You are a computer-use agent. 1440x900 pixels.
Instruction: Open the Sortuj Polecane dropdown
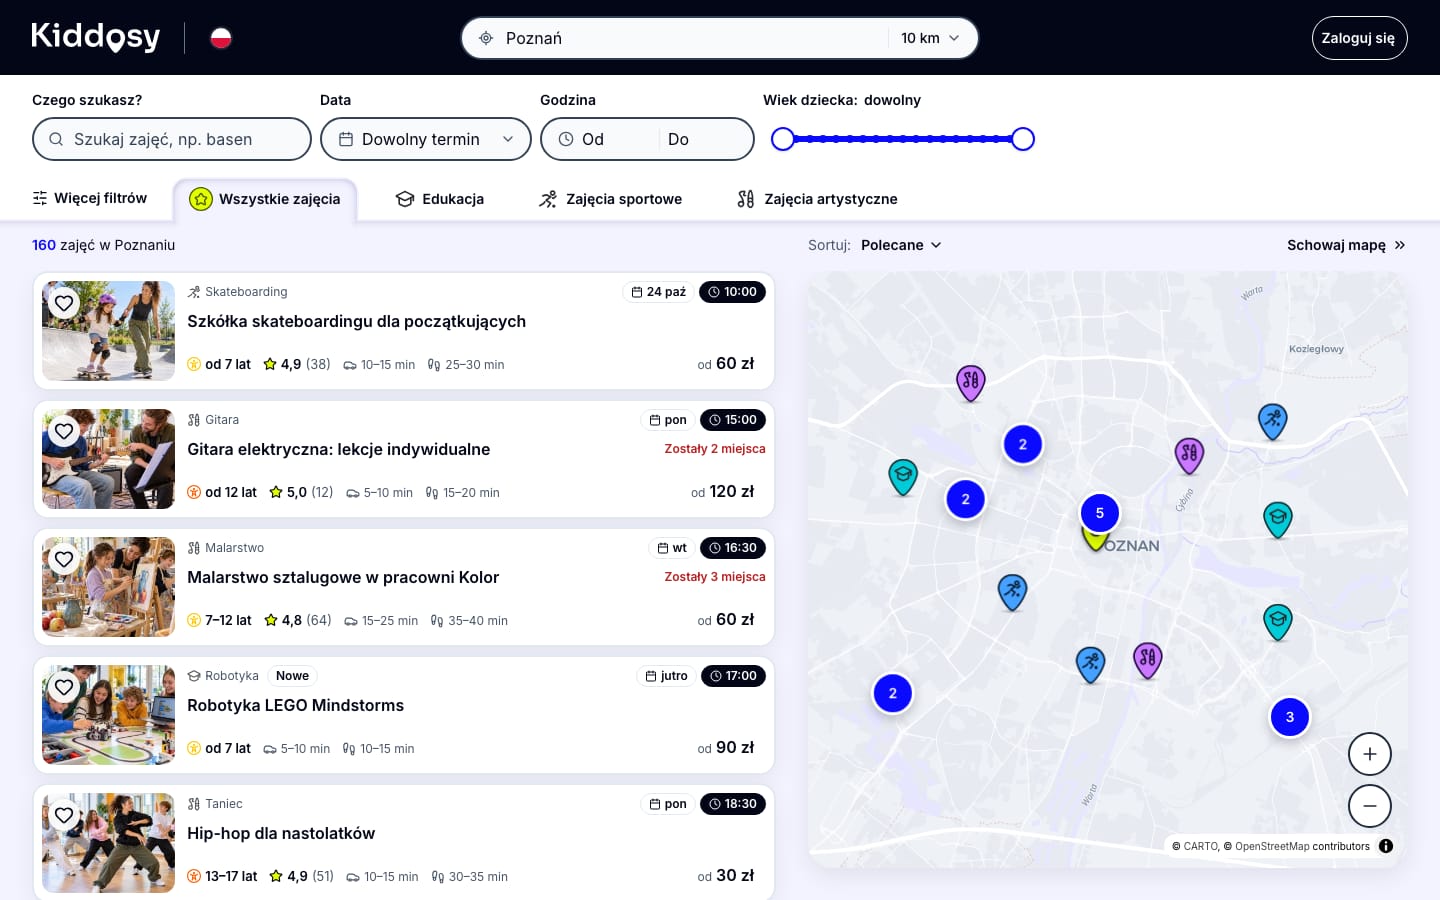(901, 245)
